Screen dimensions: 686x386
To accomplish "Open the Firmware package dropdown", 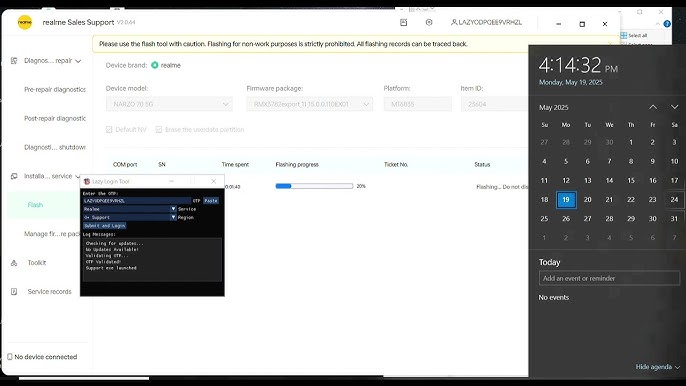I will point(310,104).
